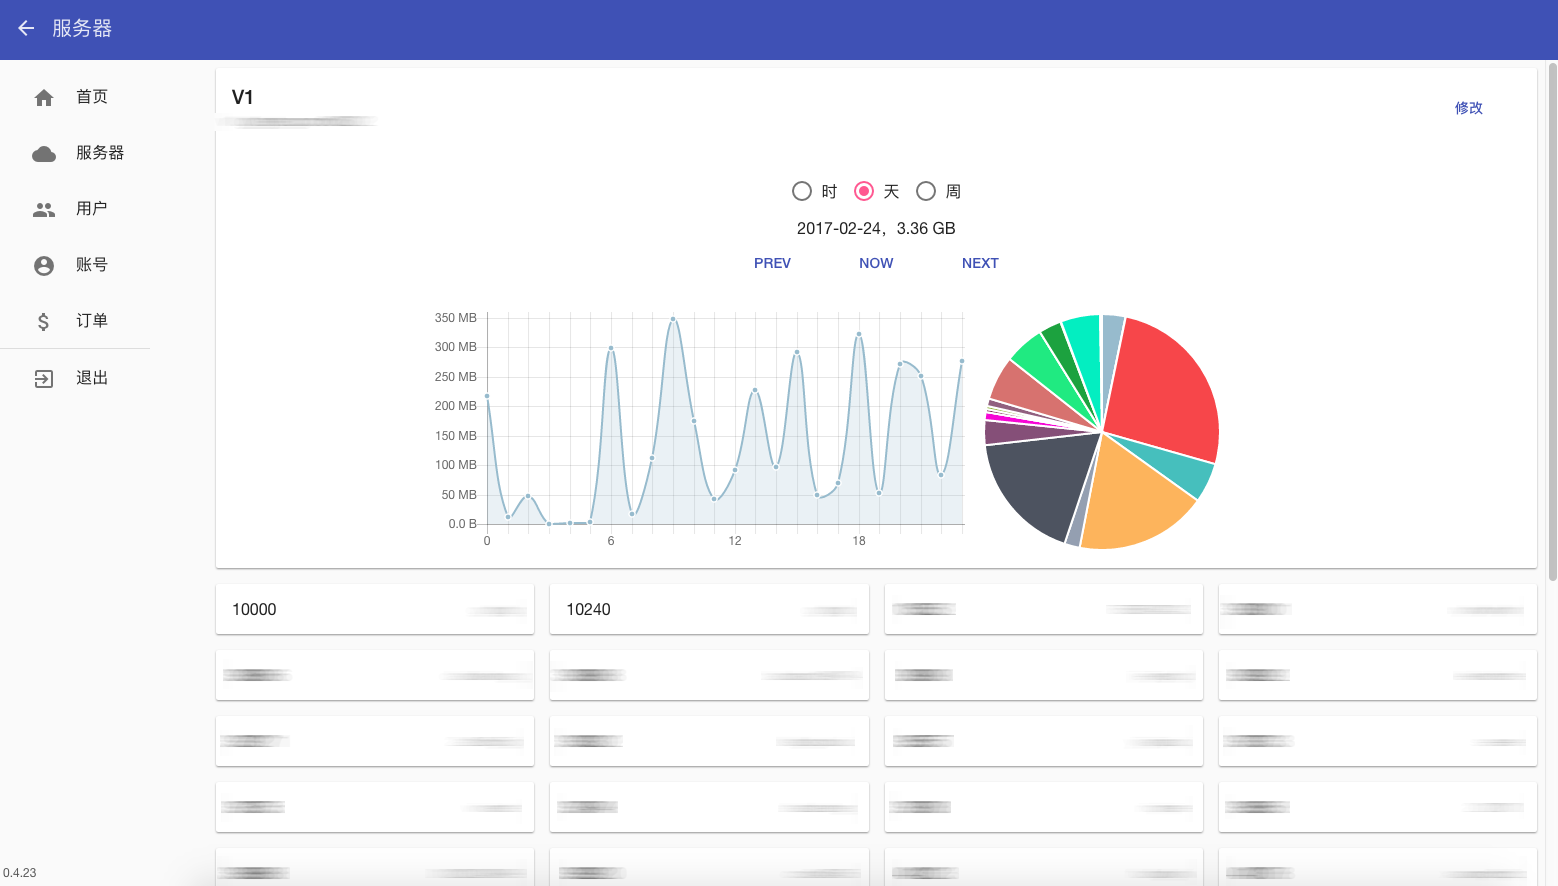Select the 天 daily radio button
Screen dimensions: 1558x886
click(864, 191)
